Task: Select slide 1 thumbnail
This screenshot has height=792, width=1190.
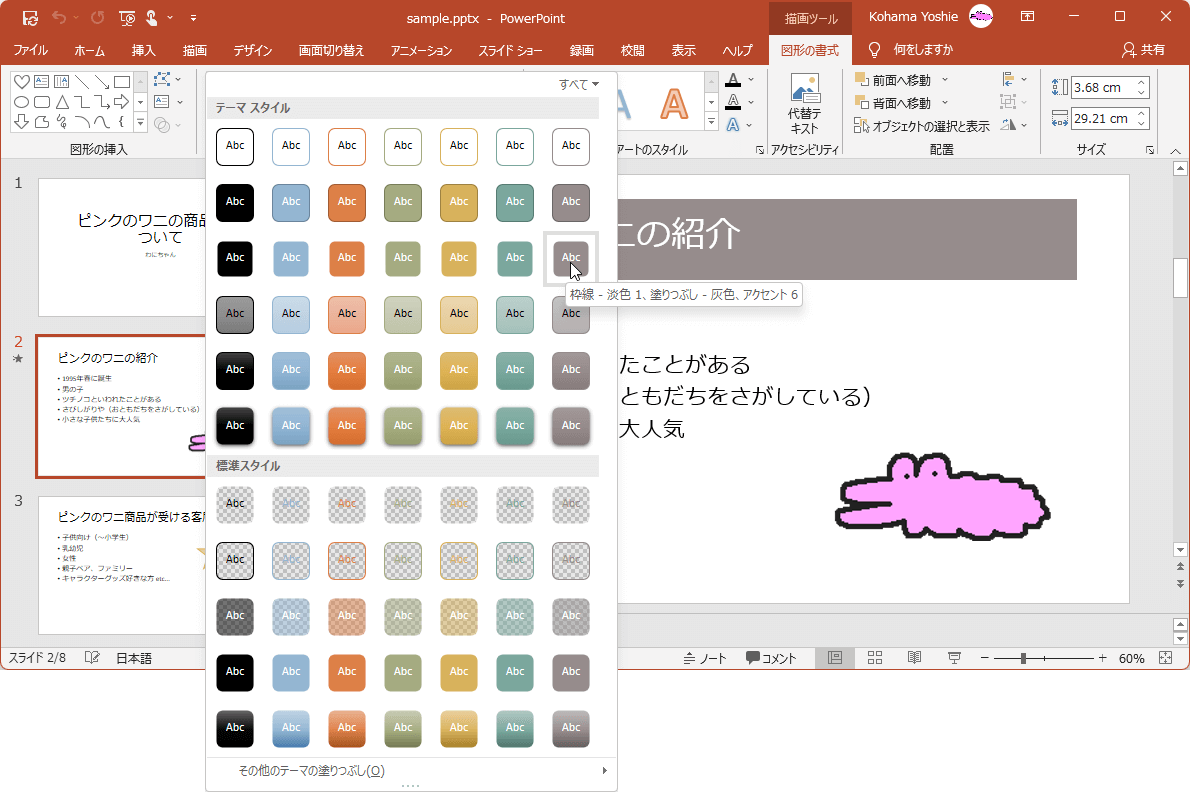Action: pos(122,247)
